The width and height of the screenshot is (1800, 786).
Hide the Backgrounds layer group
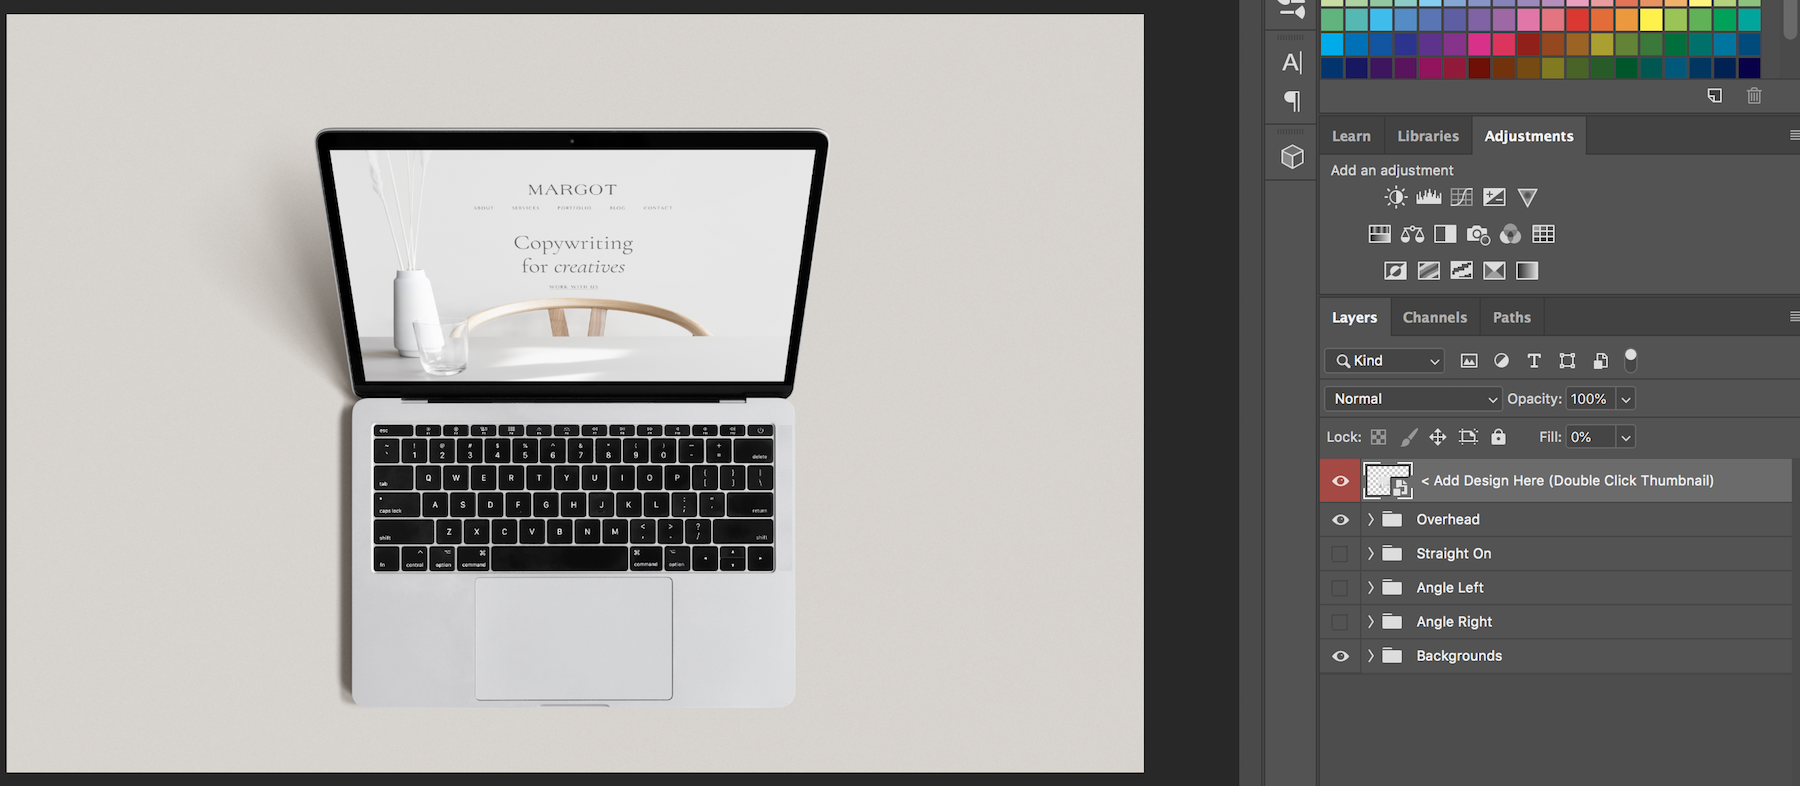(x=1340, y=656)
